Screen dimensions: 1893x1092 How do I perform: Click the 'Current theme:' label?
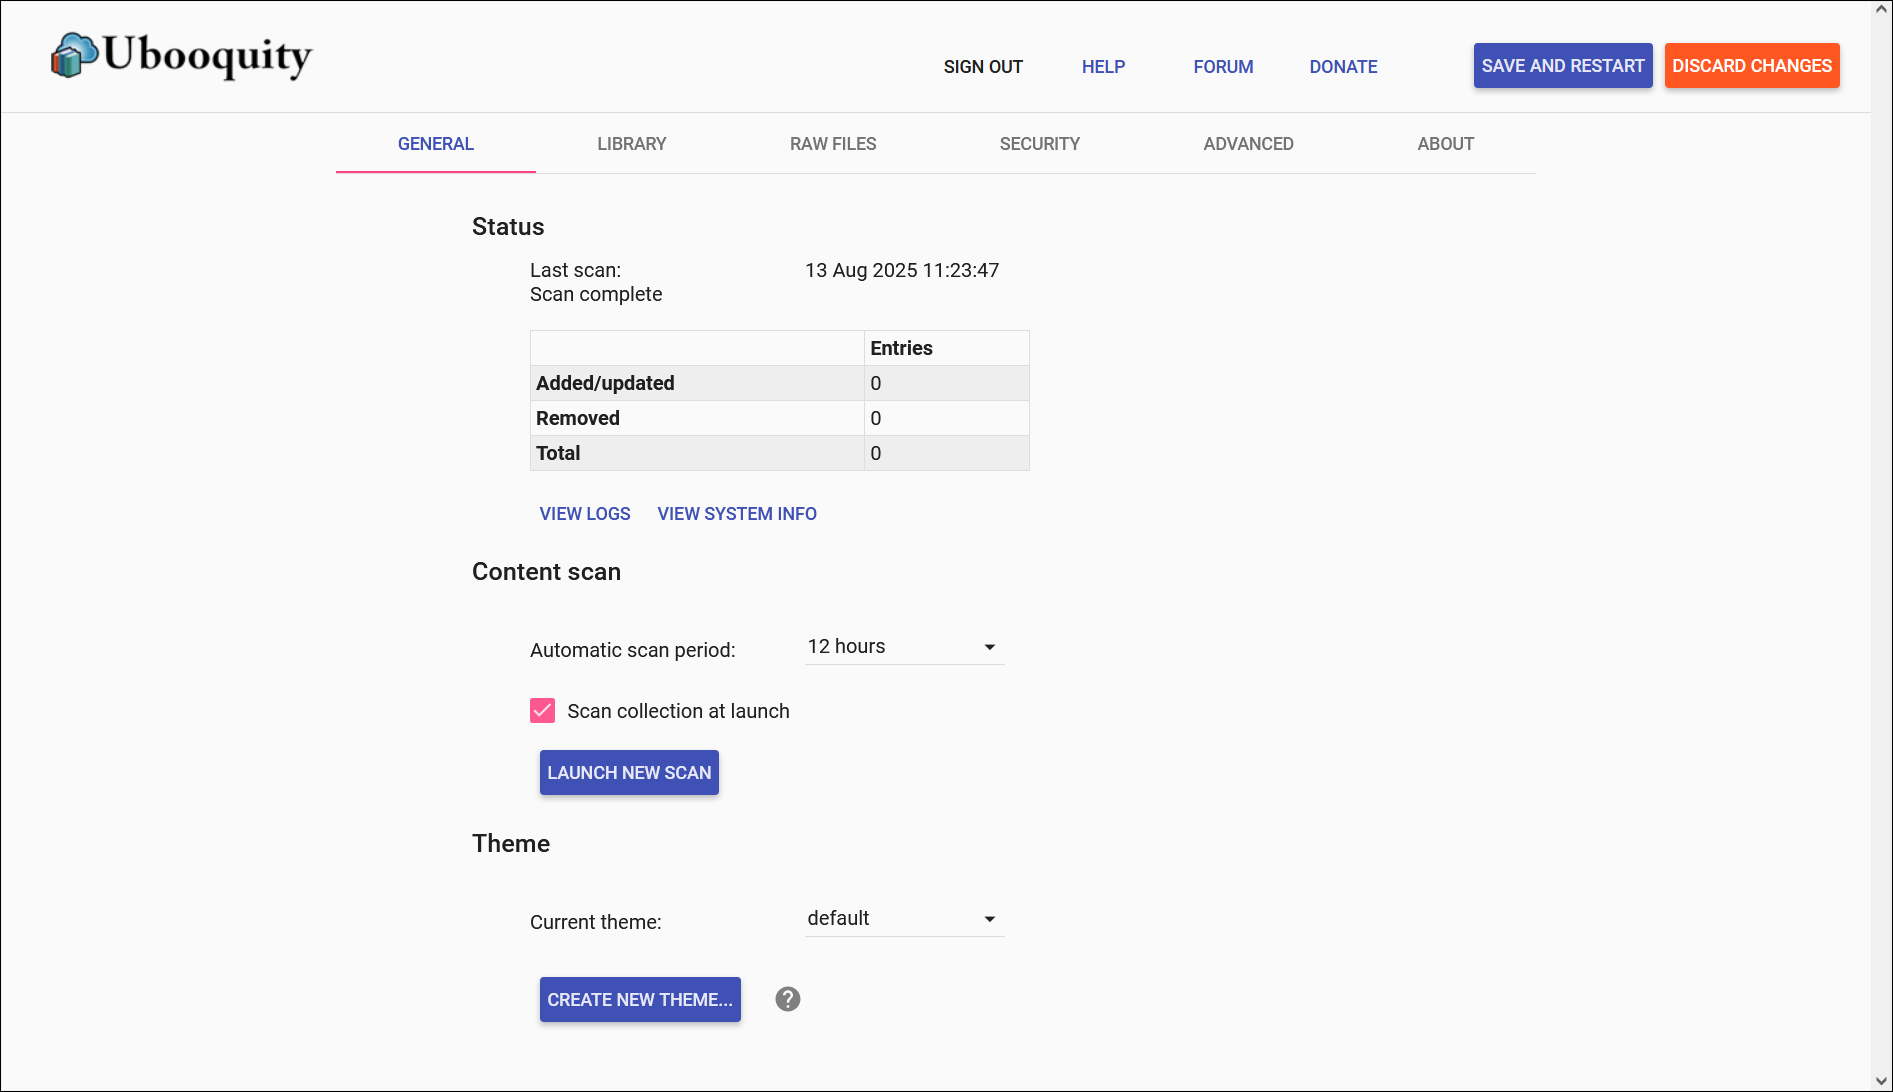point(596,922)
